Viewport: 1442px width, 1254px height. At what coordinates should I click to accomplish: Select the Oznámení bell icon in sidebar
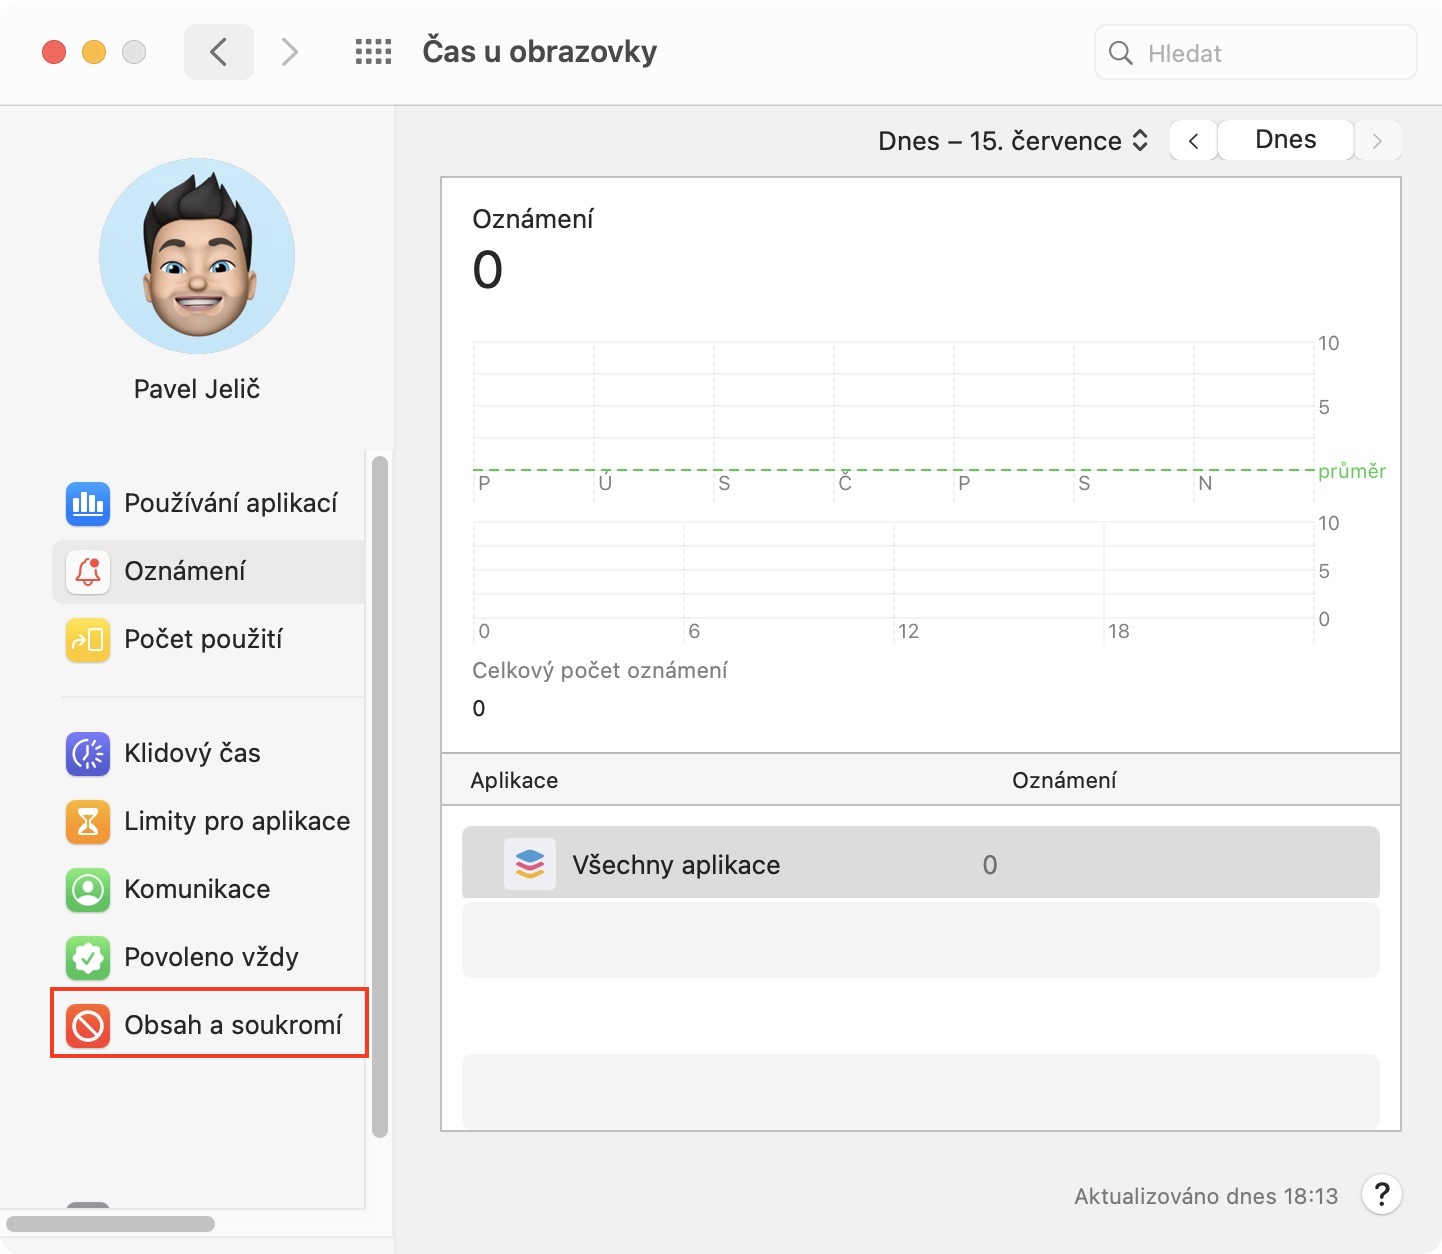point(88,571)
